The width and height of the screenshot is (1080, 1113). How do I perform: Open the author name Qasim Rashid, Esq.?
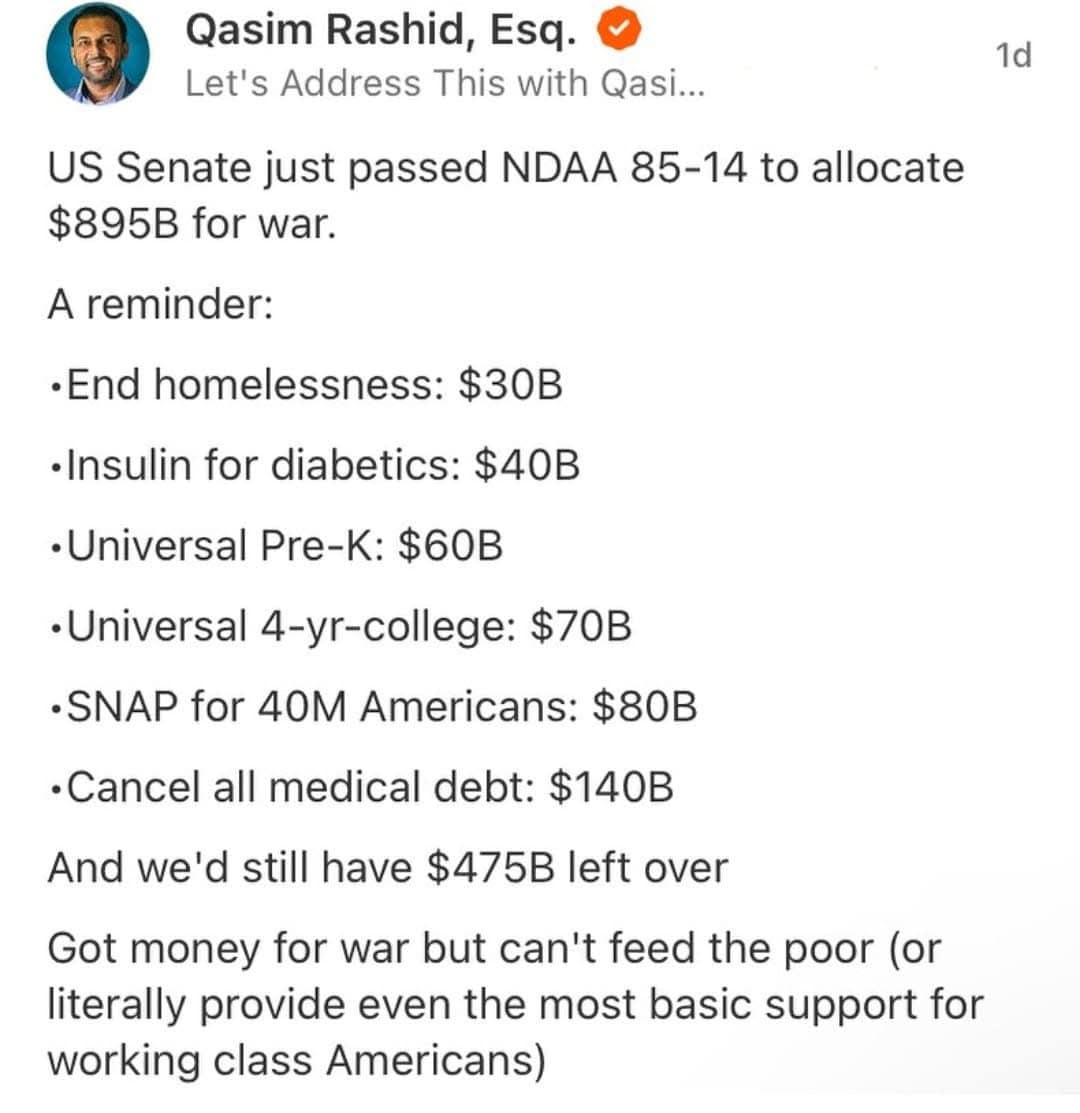[x=381, y=31]
